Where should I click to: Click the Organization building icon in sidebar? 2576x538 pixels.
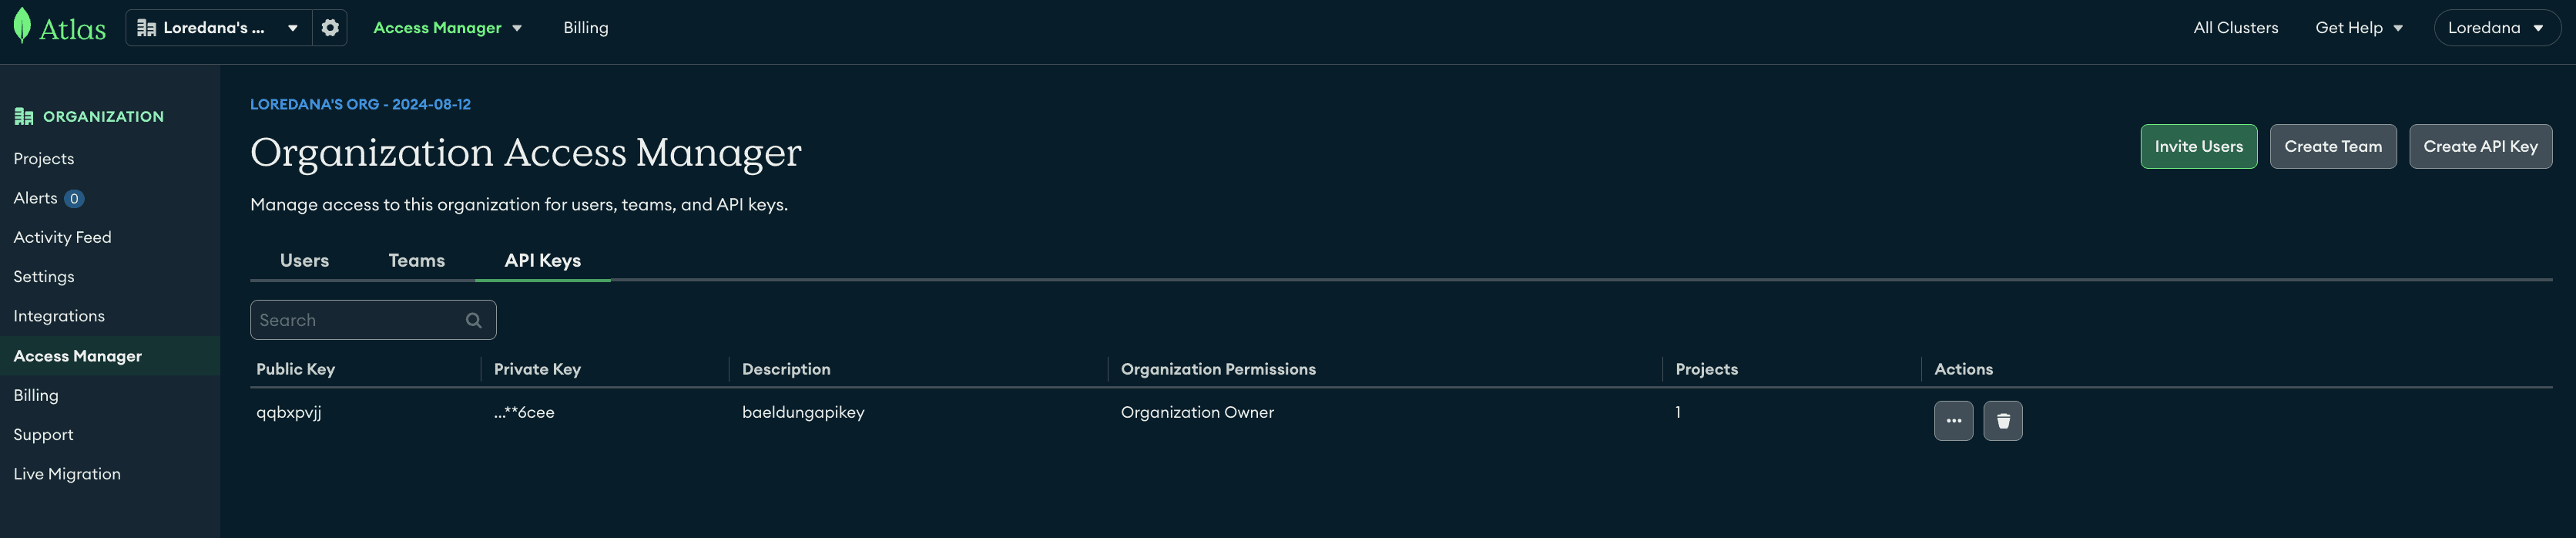[24, 117]
